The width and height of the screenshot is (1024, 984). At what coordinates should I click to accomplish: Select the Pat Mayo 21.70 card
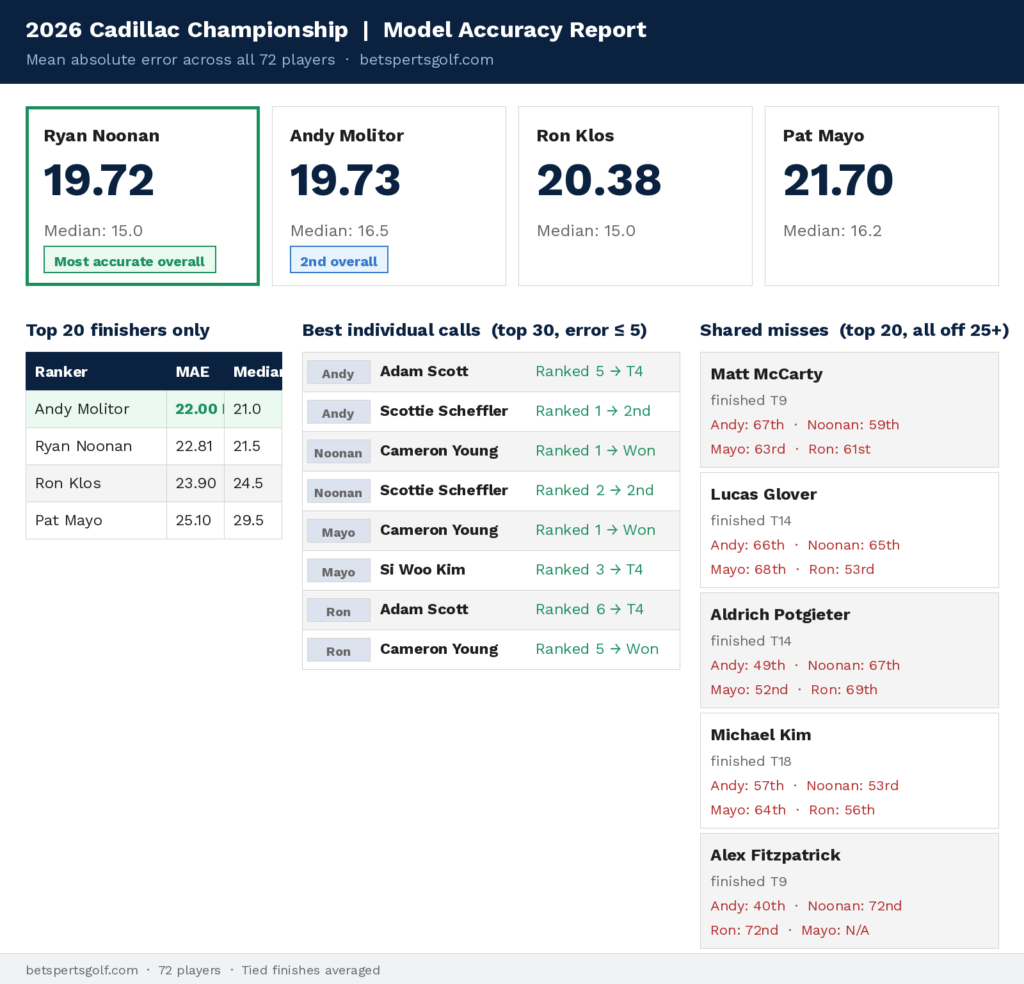pos(882,196)
